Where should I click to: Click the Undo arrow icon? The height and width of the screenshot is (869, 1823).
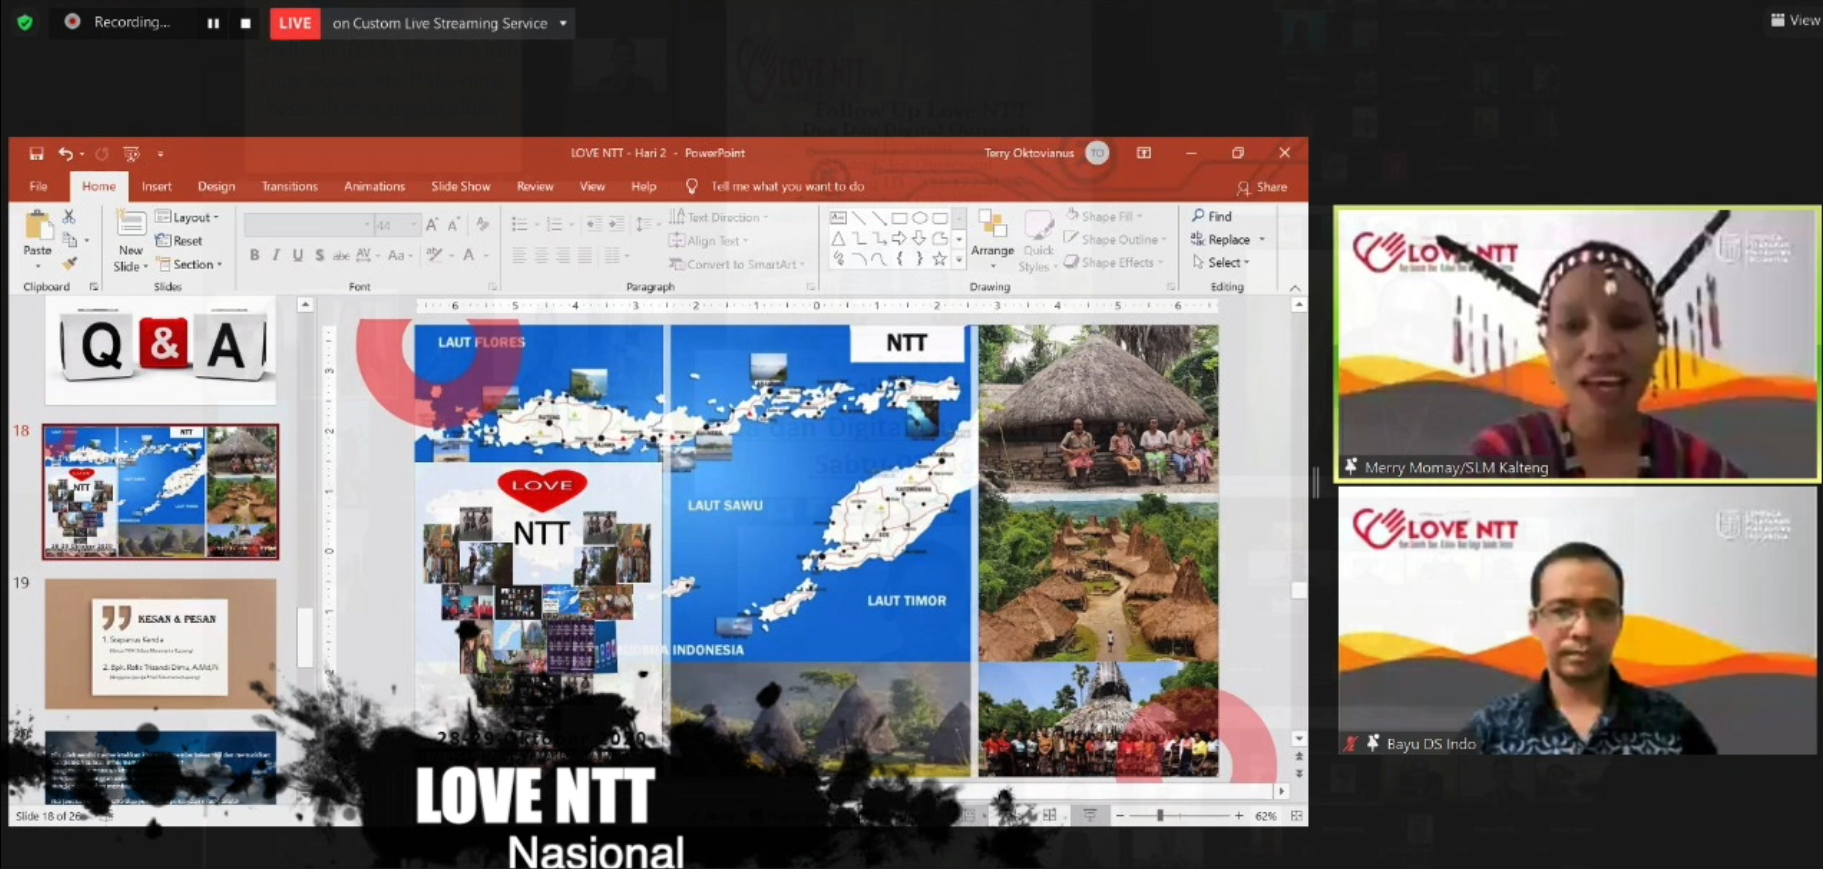pyautogui.click(x=66, y=153)
